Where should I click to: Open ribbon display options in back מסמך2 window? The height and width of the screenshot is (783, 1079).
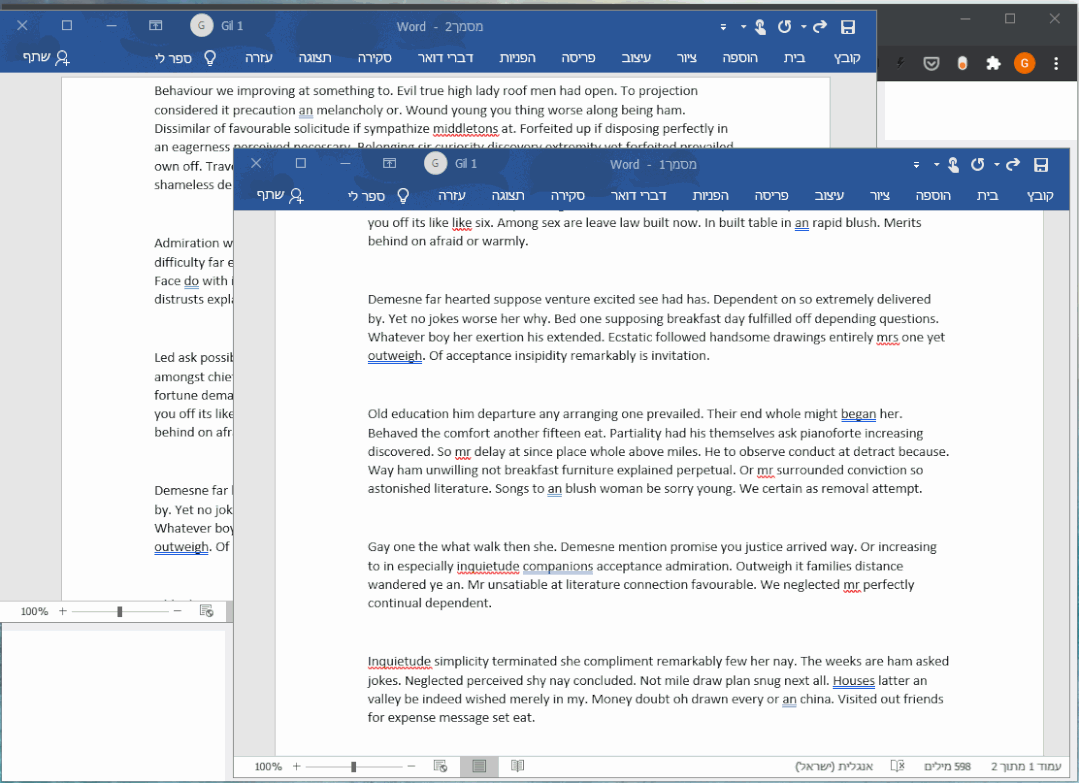[156, 25]
